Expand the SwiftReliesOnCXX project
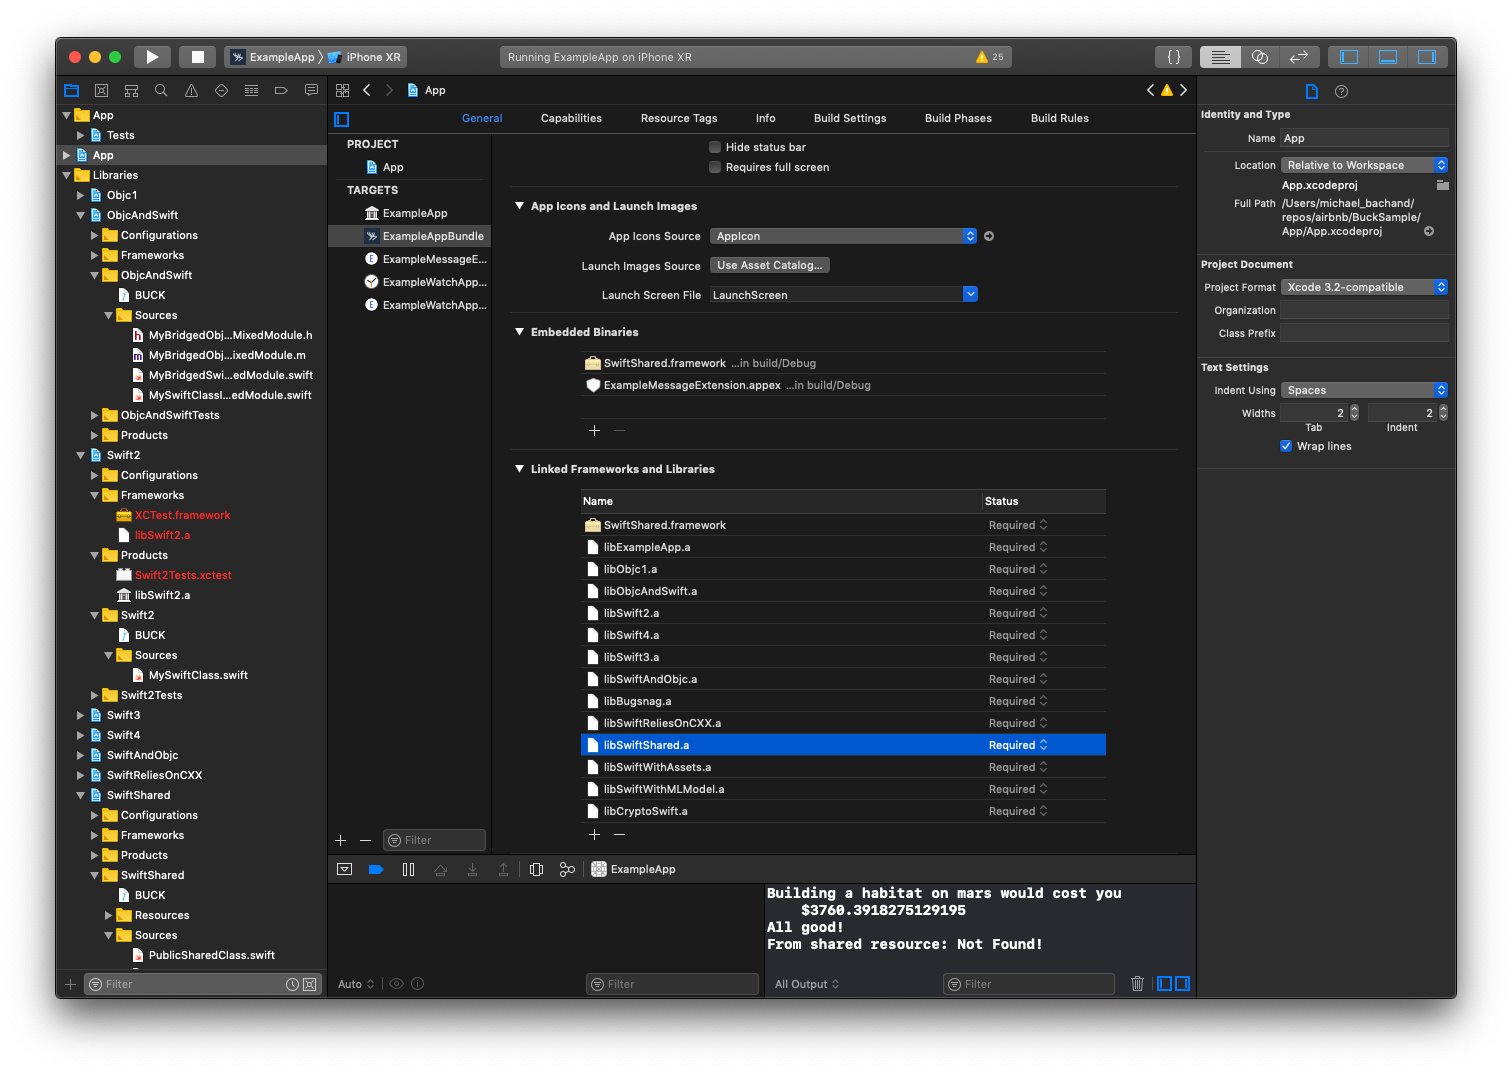The width and height of the screenshot is (1512, 1072). point(81,775)
